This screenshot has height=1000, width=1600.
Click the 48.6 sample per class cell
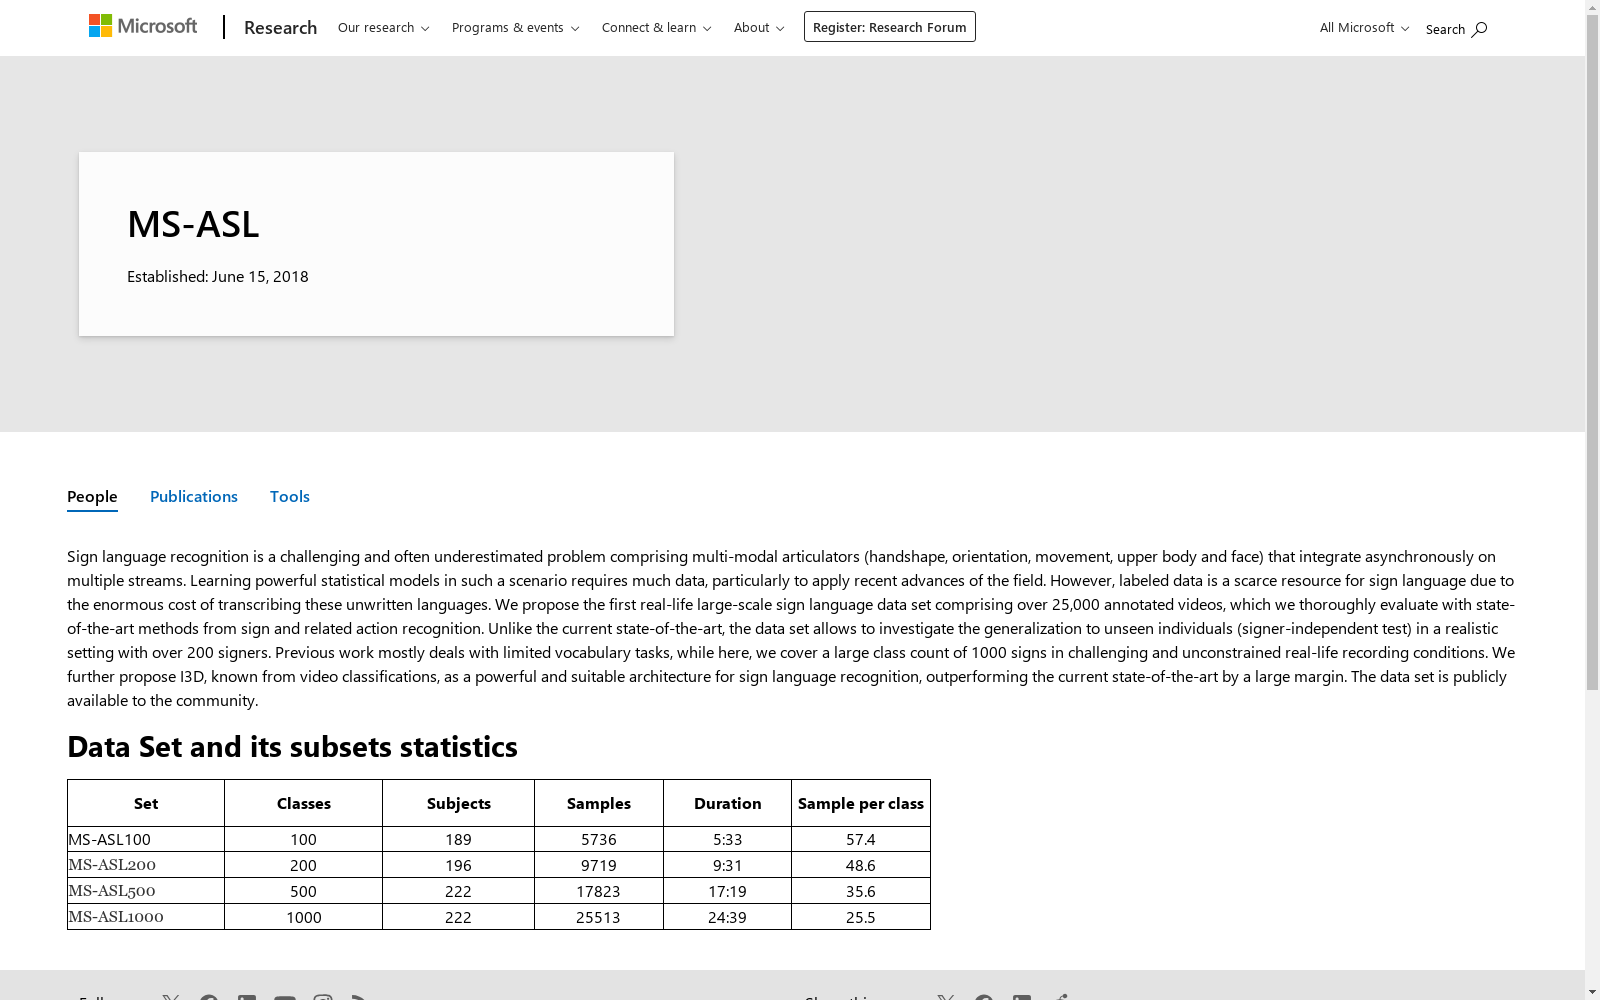click(861, 865)
